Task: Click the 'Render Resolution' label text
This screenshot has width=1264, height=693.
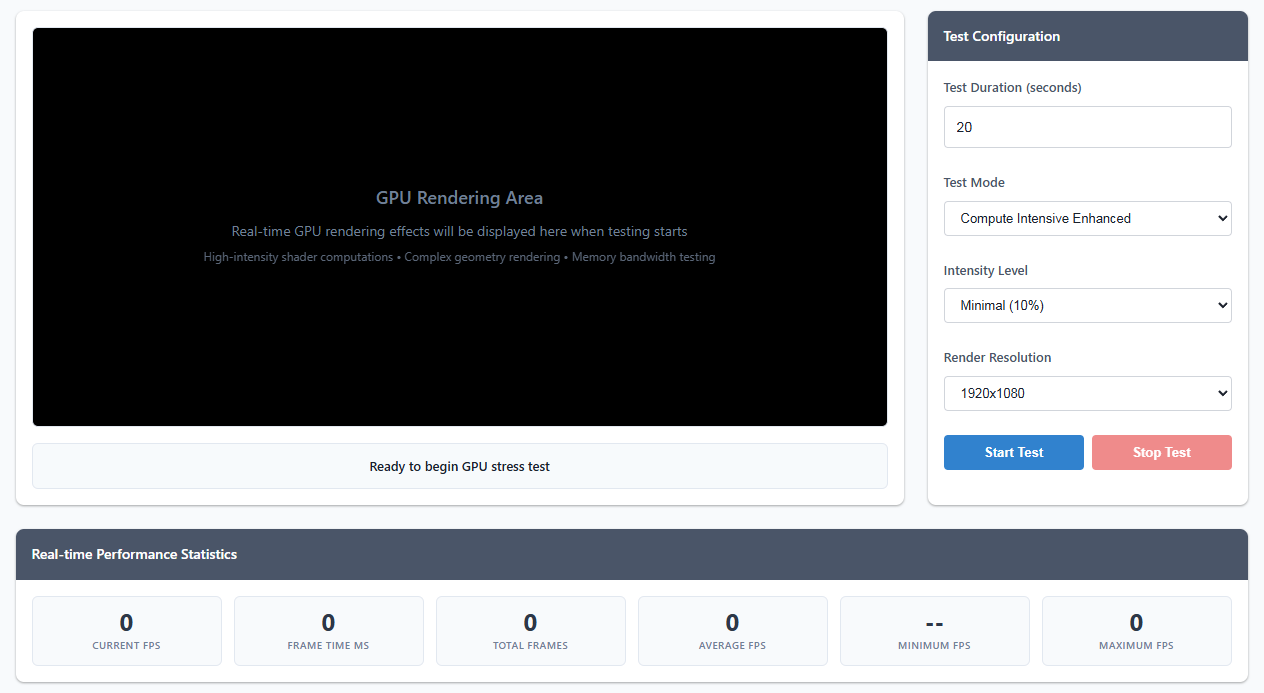Action: tap(997, 358)
